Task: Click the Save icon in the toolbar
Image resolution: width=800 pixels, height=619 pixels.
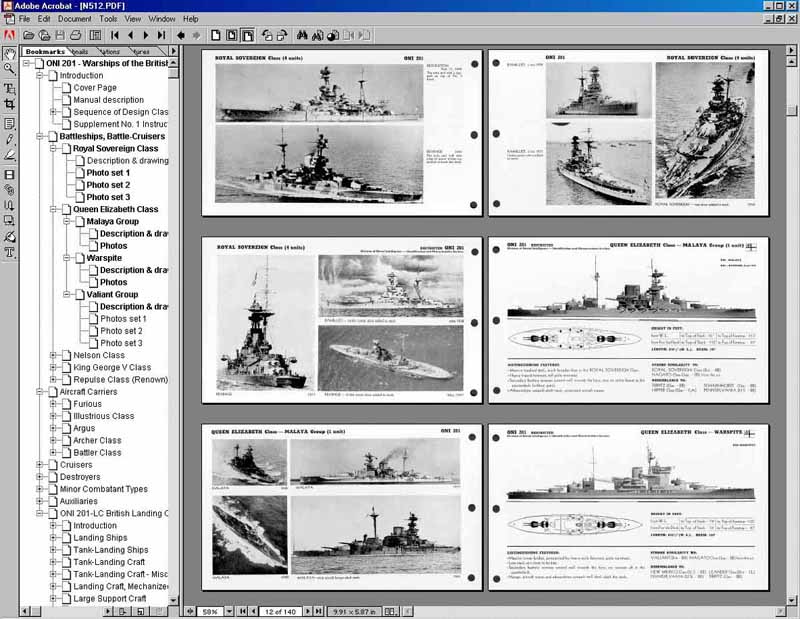Action: click(x=60, y=35)
